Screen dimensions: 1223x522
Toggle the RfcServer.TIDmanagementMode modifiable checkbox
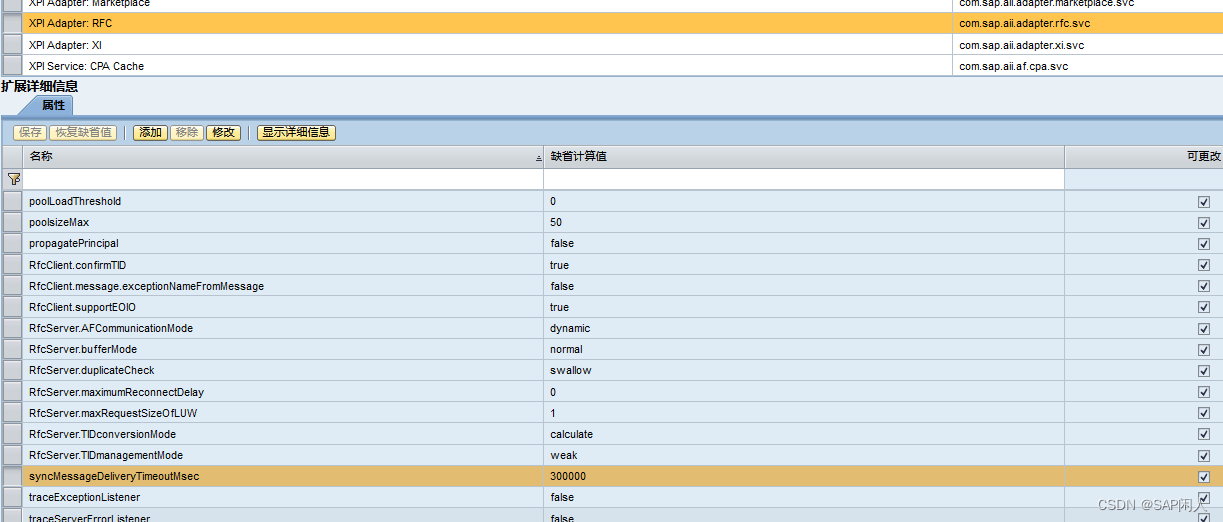pyautogui.click(x=1204, y=455)
